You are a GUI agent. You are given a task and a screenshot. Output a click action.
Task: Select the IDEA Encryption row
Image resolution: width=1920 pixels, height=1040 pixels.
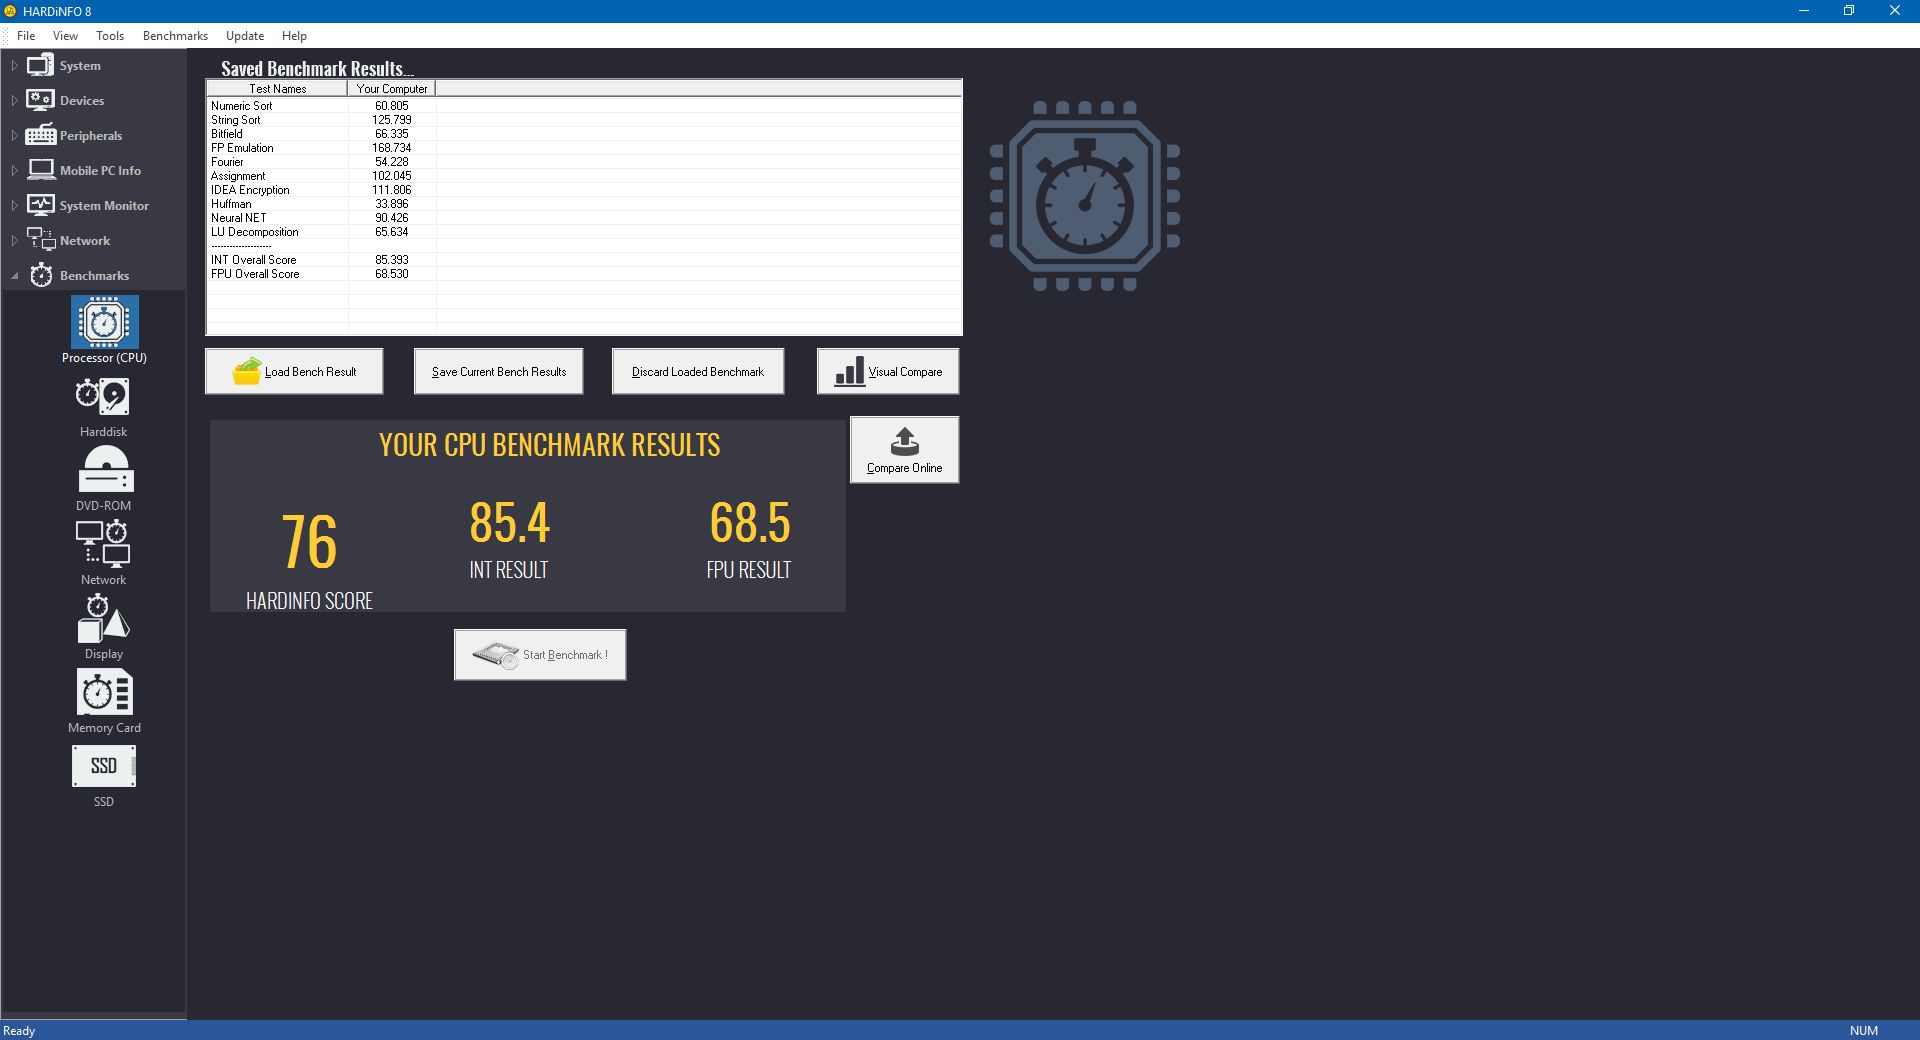coord(584,190)
